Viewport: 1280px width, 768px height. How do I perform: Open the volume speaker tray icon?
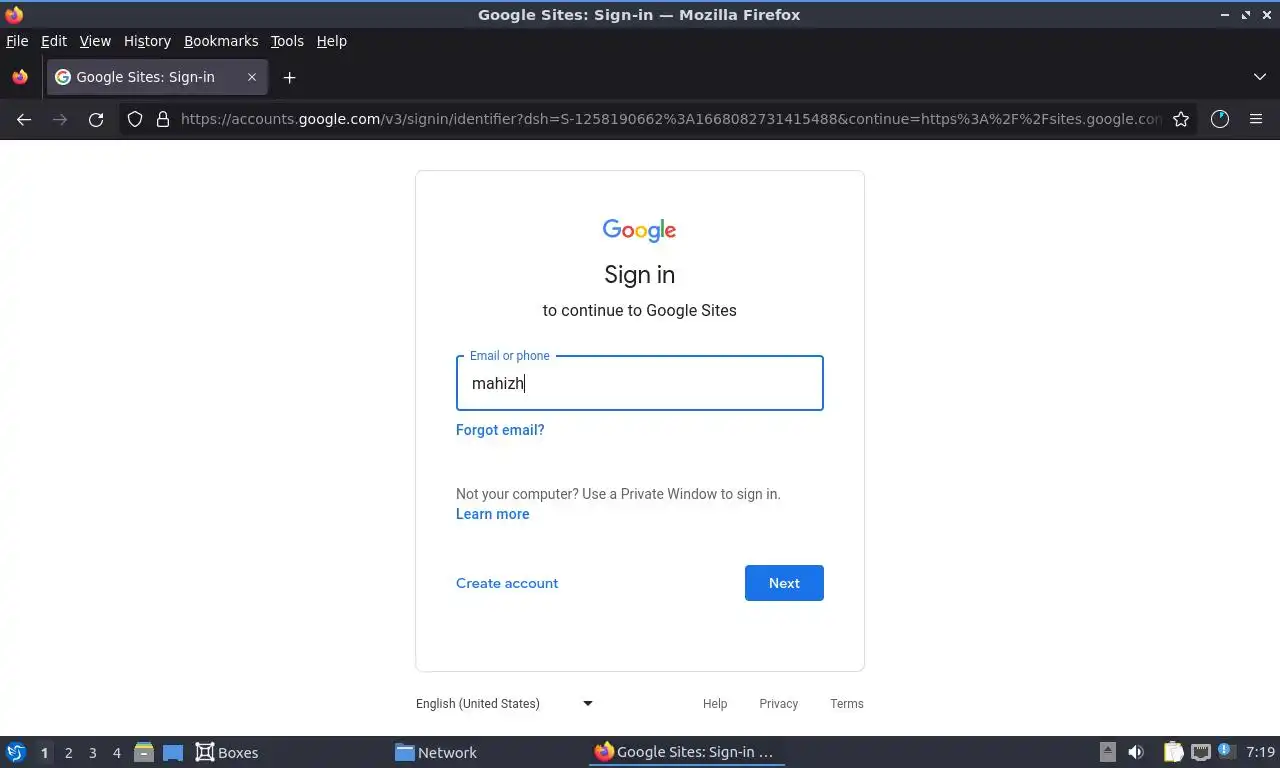(x=1137, y=752)
